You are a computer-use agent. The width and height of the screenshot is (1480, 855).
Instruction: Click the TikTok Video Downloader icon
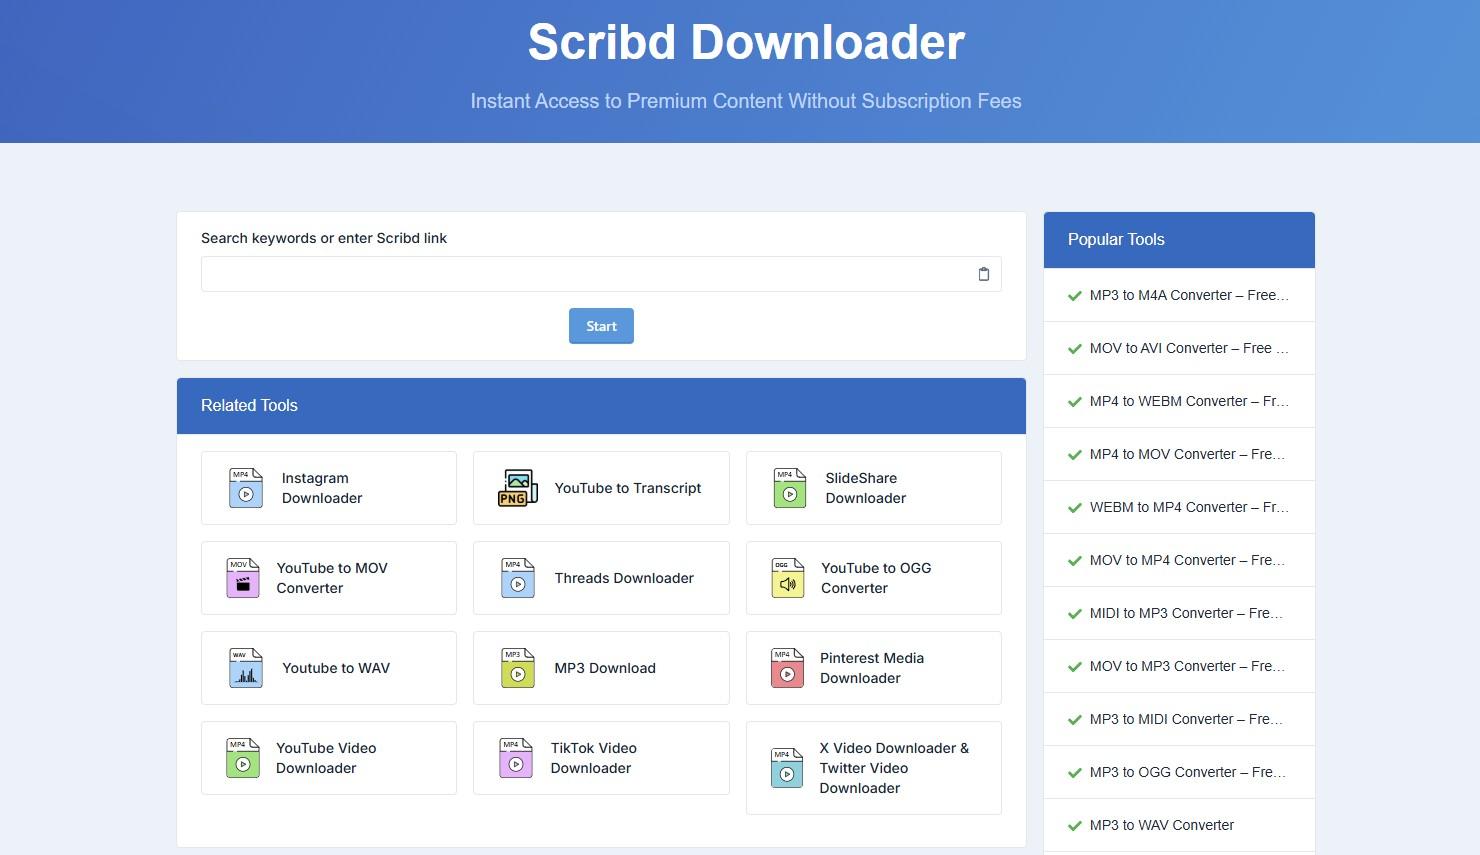(x=516, y=758)
